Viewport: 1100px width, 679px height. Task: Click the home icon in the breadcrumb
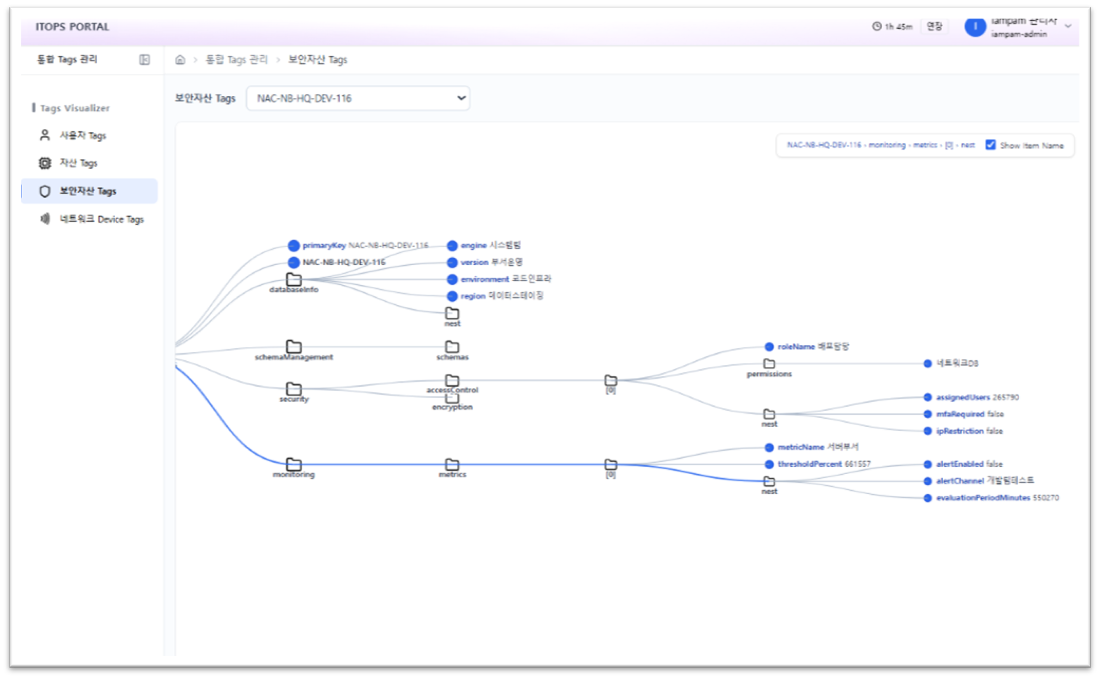[x=180, y=60]
